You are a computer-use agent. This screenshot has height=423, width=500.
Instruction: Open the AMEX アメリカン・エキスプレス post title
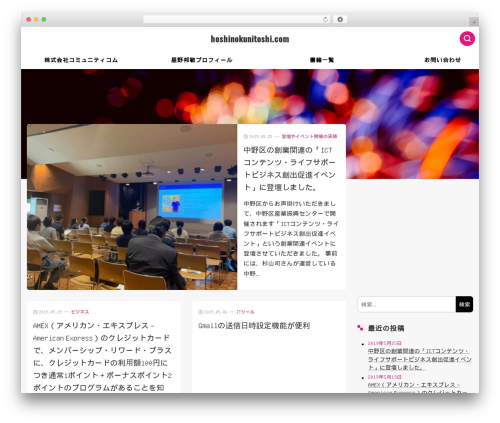pyautogui.click(x=102, y=356)
